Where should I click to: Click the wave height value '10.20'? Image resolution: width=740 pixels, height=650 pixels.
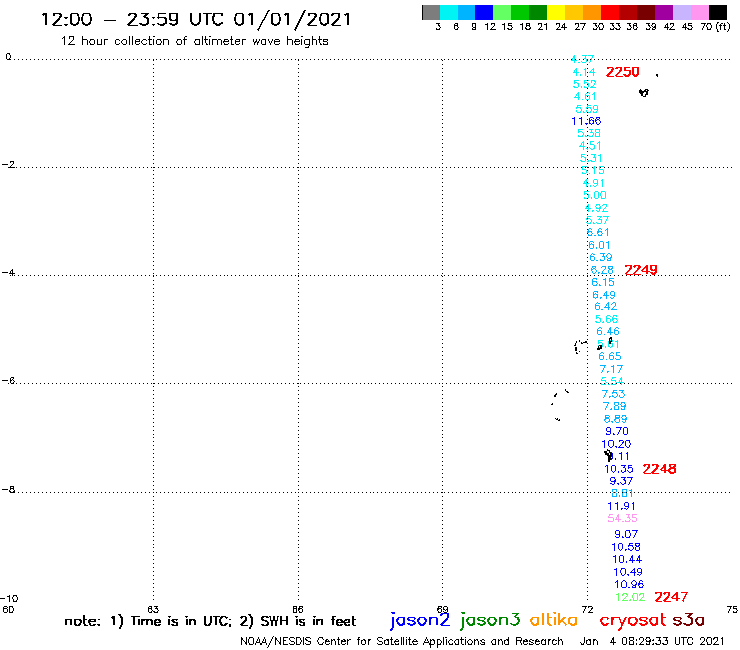tap(616, 444)
